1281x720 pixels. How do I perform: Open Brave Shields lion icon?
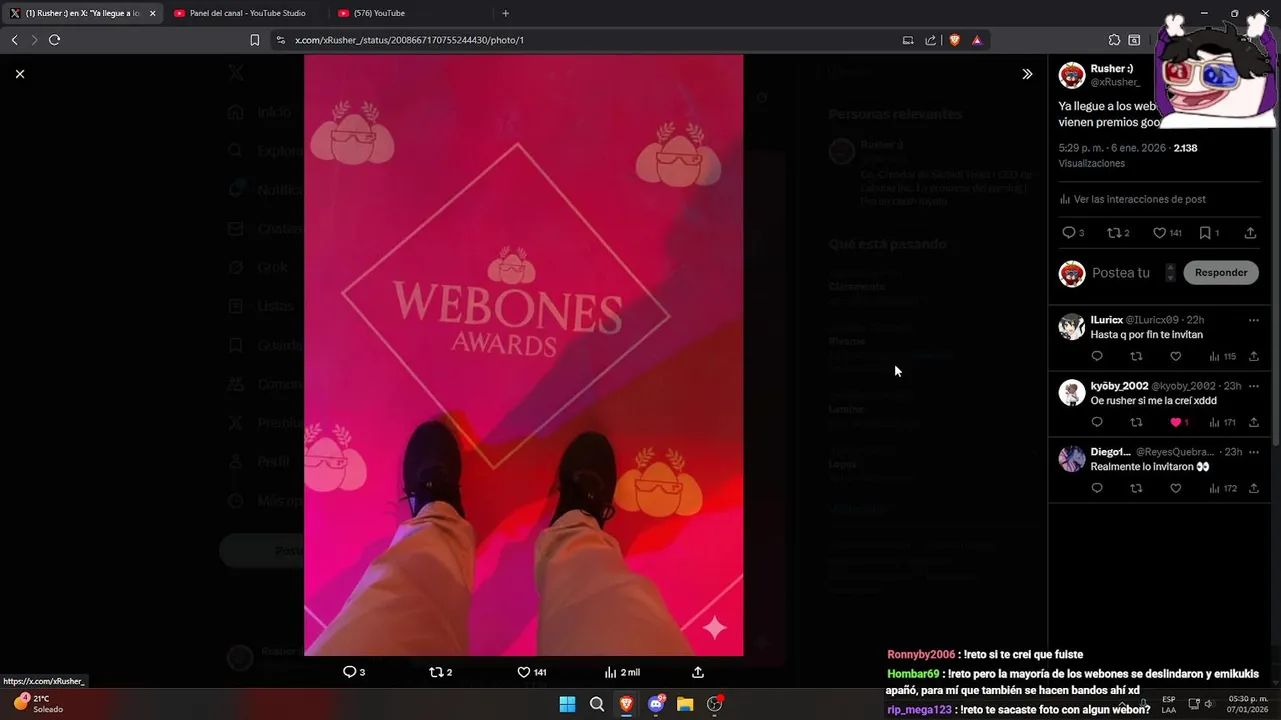click(x=954, y=40)
